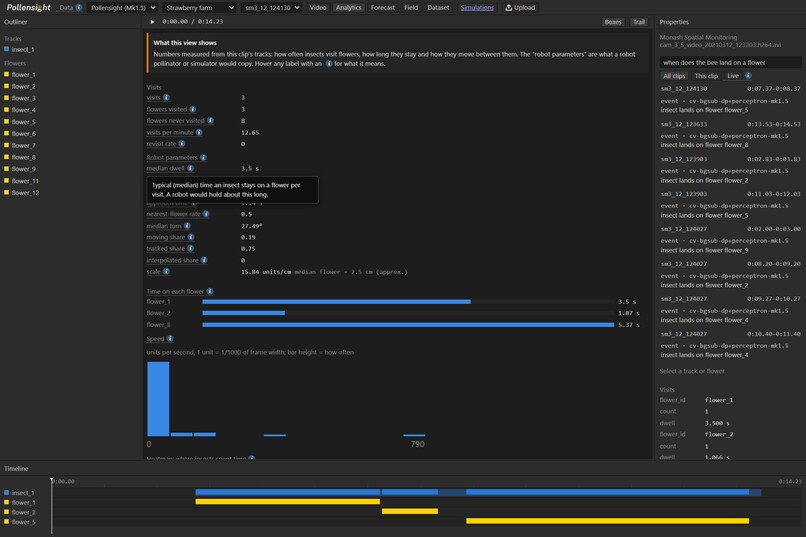806x537 pixels.
Task: Open the Dataset tab
Action: [438, 8]
